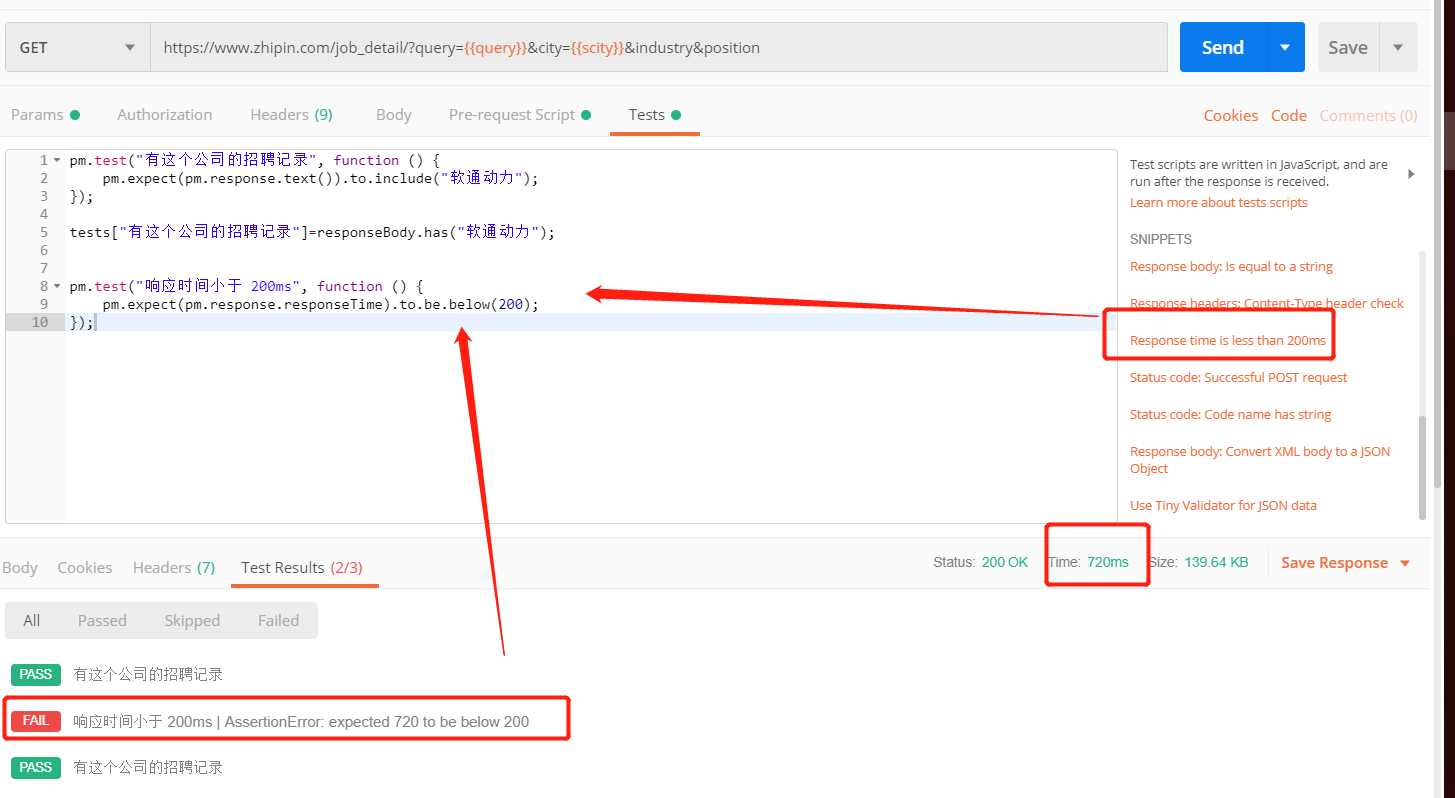
Task: Filter test results by Passed
Action: (102, 620)
